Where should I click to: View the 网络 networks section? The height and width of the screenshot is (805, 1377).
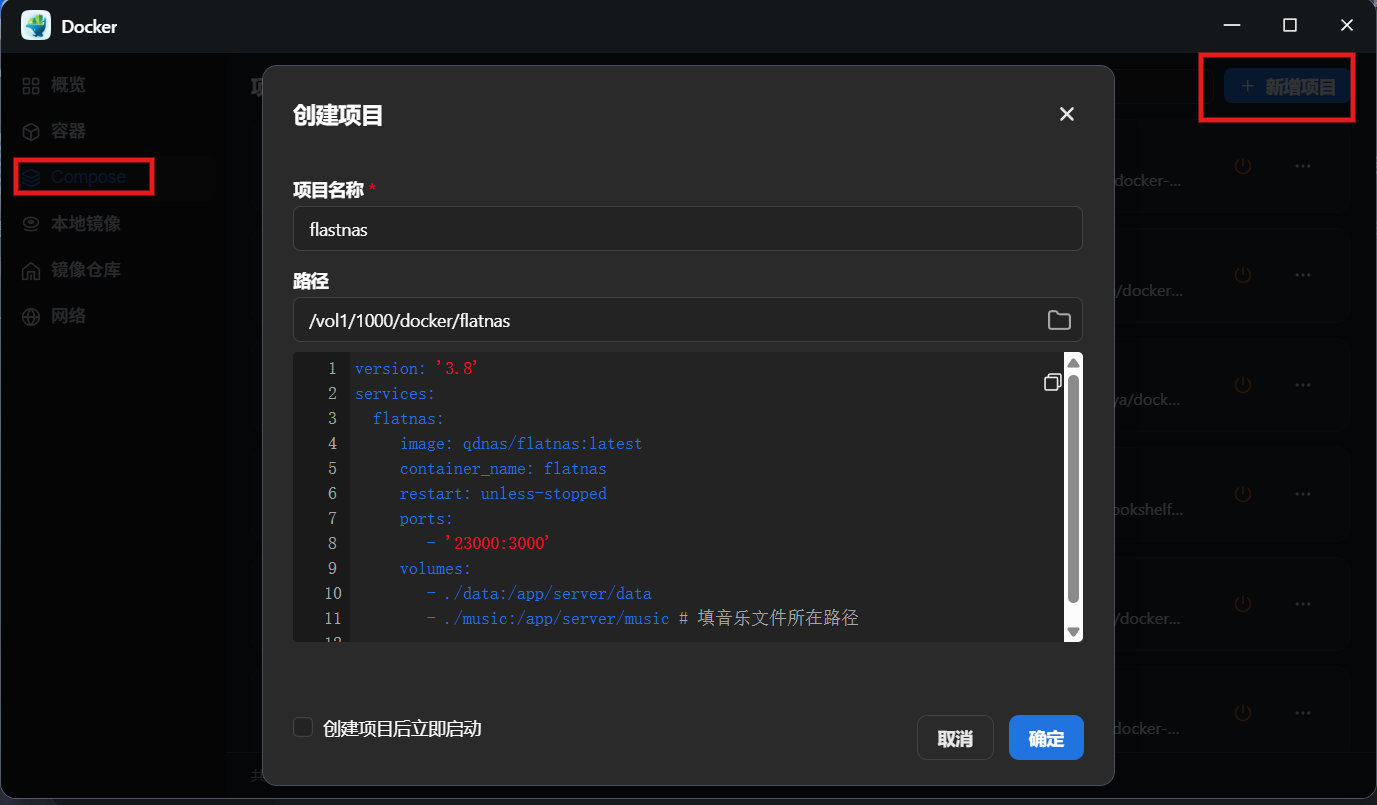tap(30, 315)
